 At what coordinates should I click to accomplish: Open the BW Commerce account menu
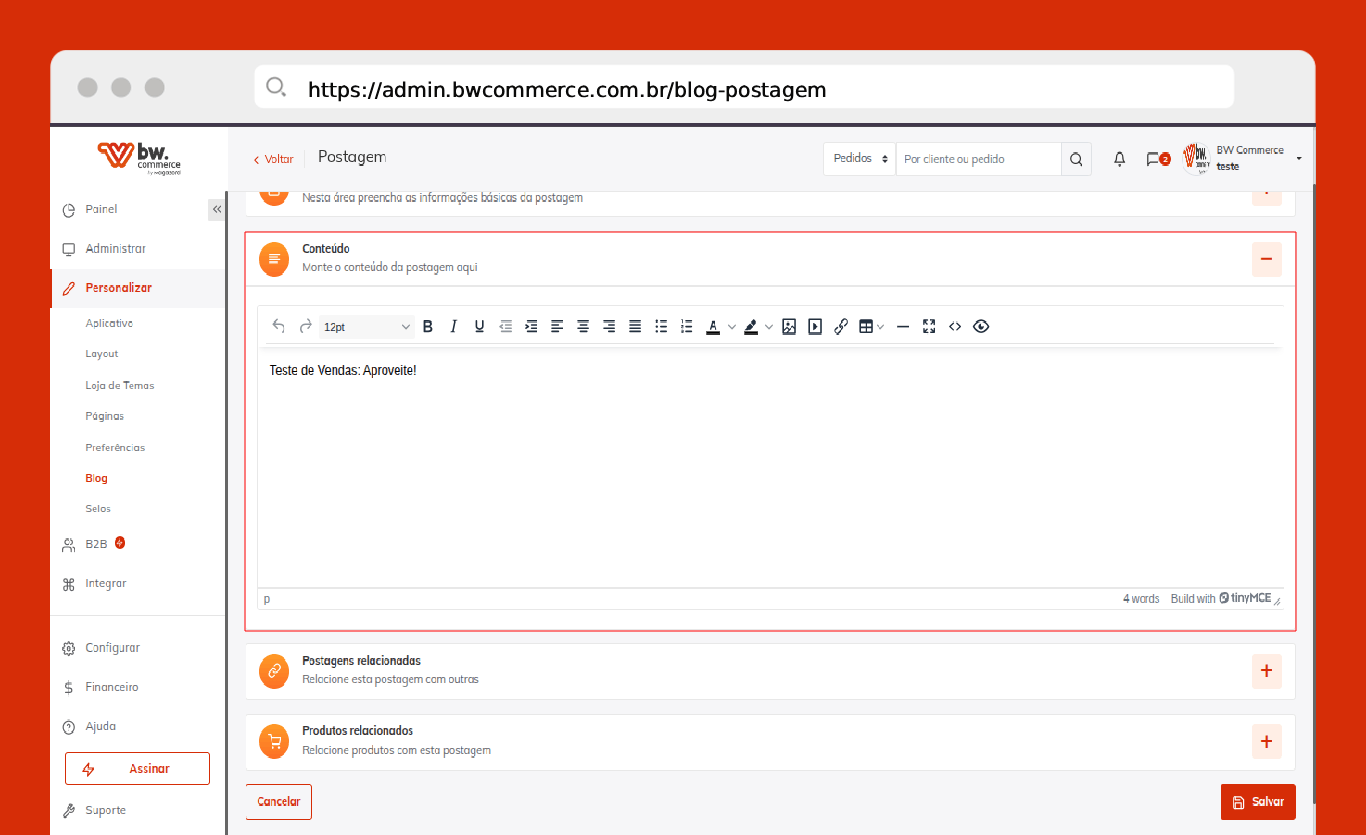coord(1242,158)
